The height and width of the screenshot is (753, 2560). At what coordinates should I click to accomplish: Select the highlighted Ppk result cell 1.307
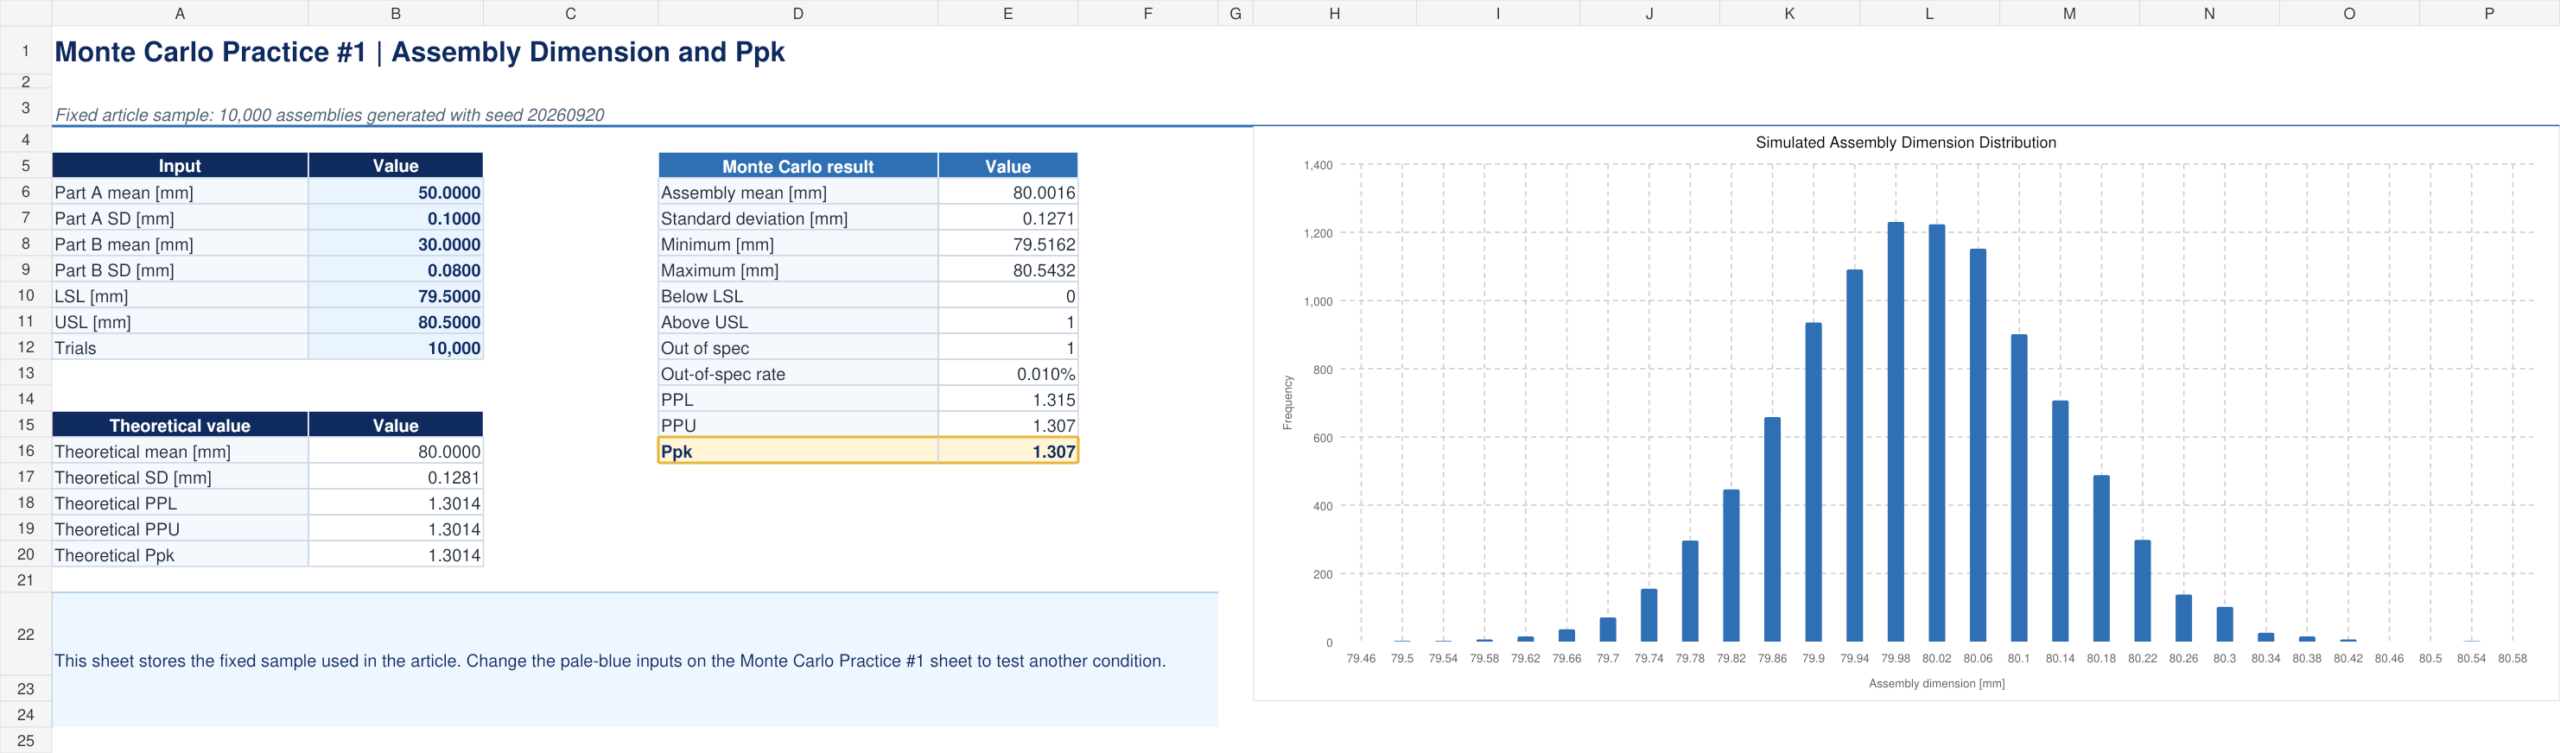(1007, 451)
